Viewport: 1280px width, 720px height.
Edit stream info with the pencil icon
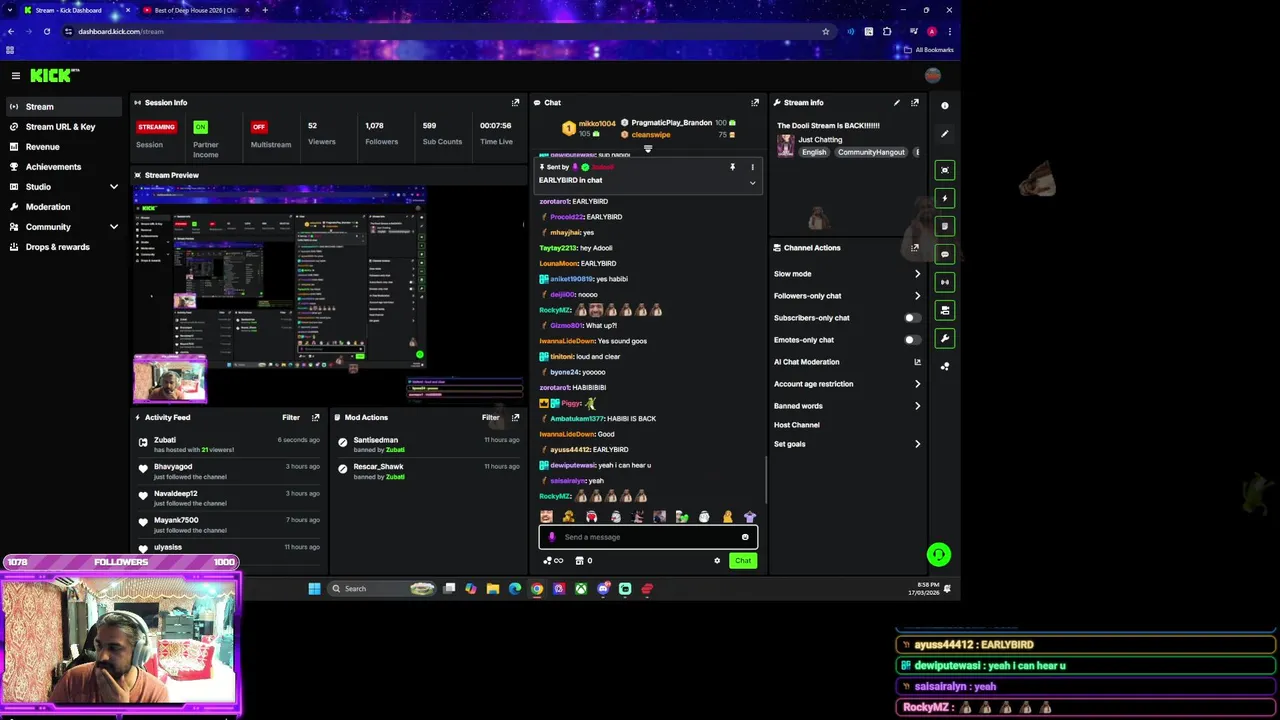[897, 102]
